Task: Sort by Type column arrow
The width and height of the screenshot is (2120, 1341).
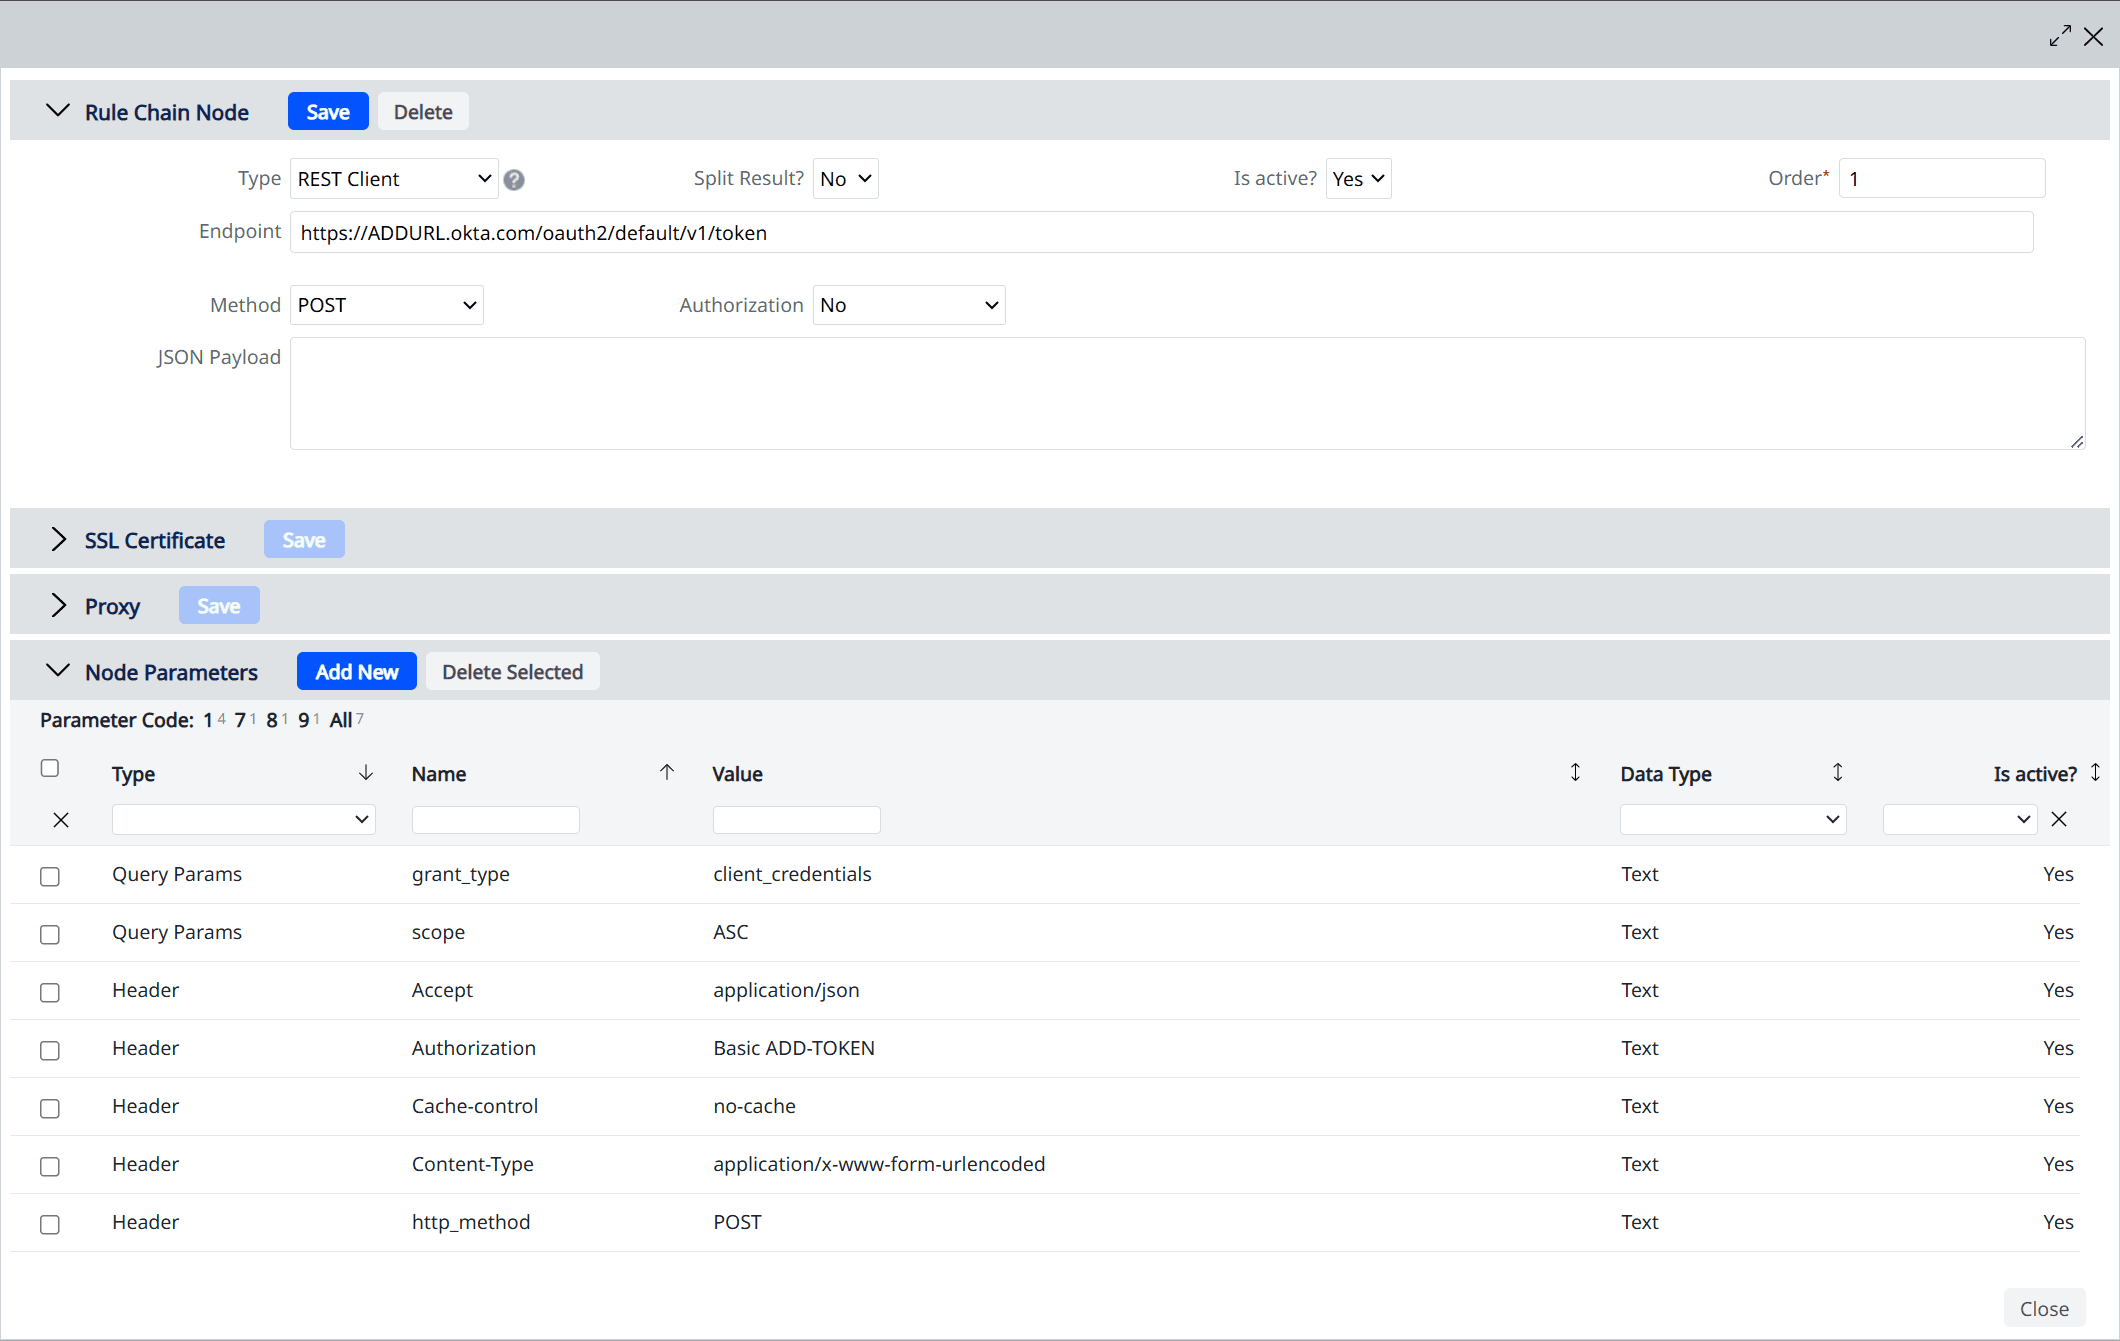Action: coord(366,772)
